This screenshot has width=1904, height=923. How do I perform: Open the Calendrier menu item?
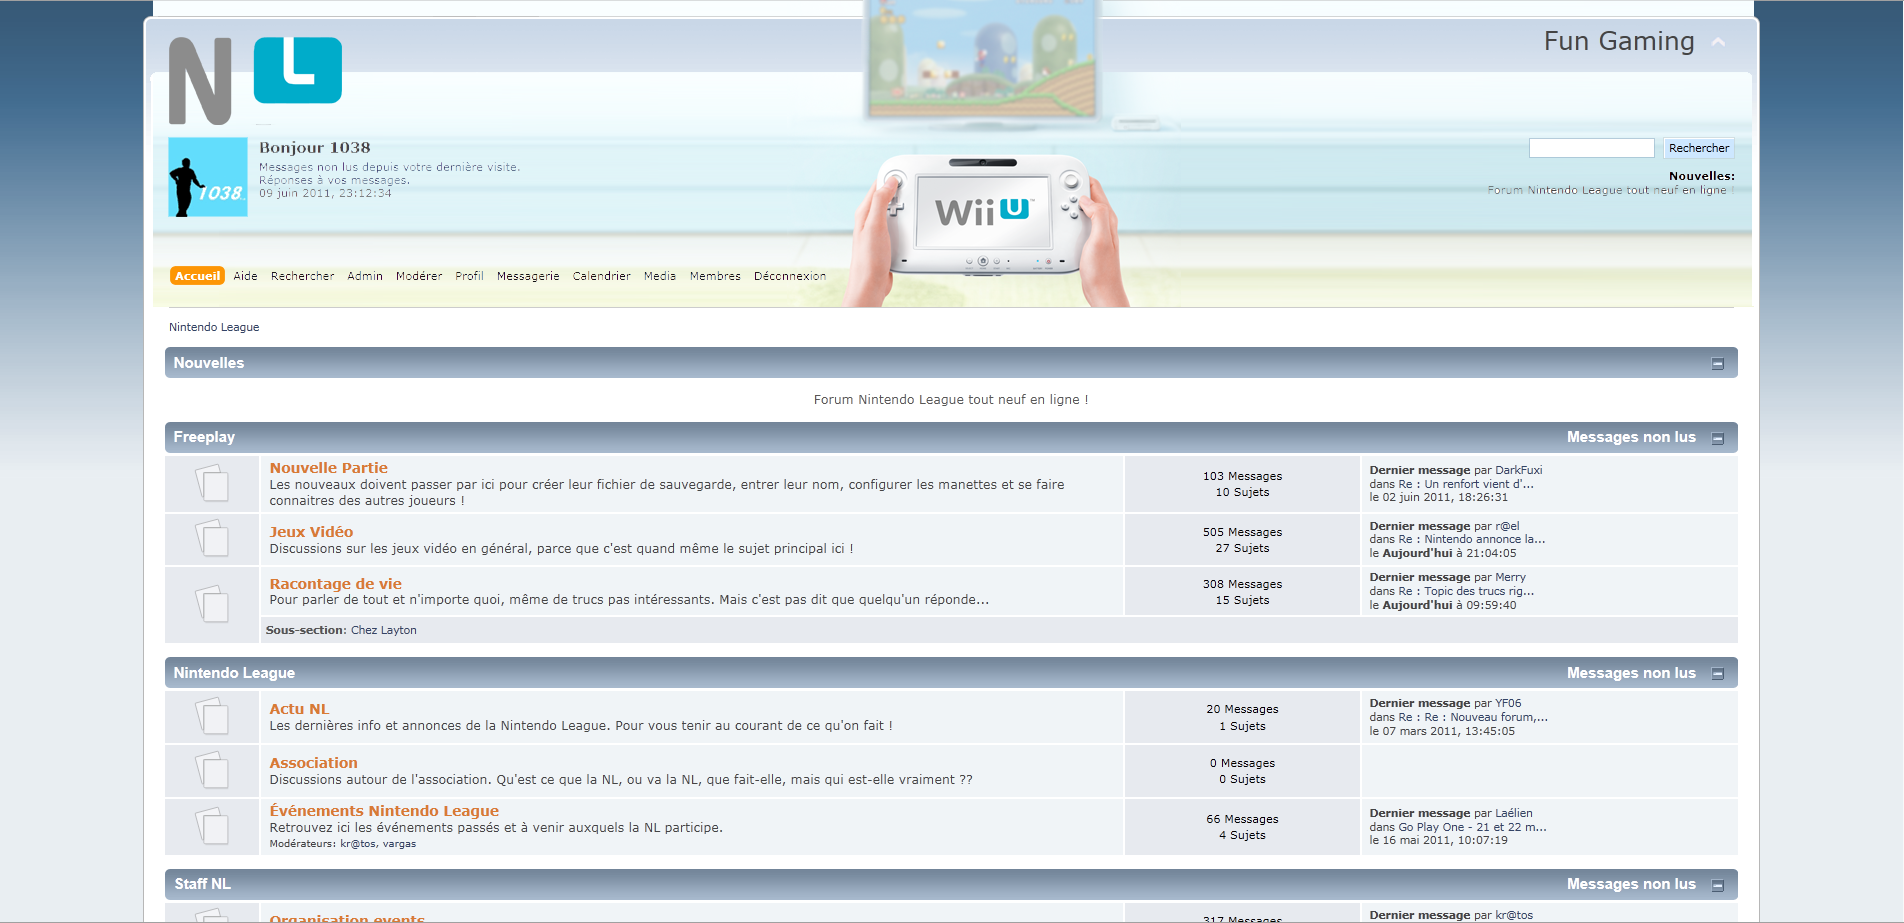click(602, 276)
